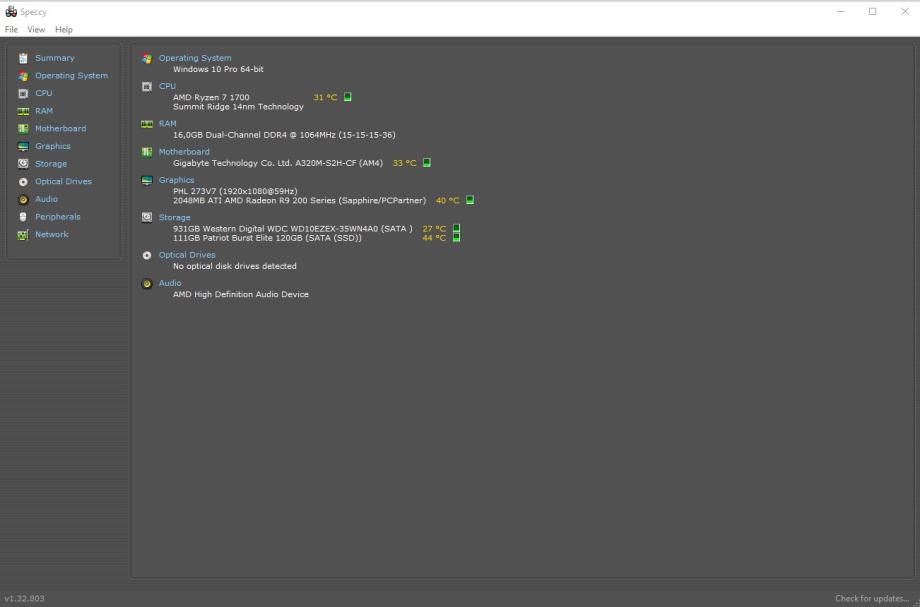
Task: Click the Network icon in sidebar
Action: click(x=23, y=235)
